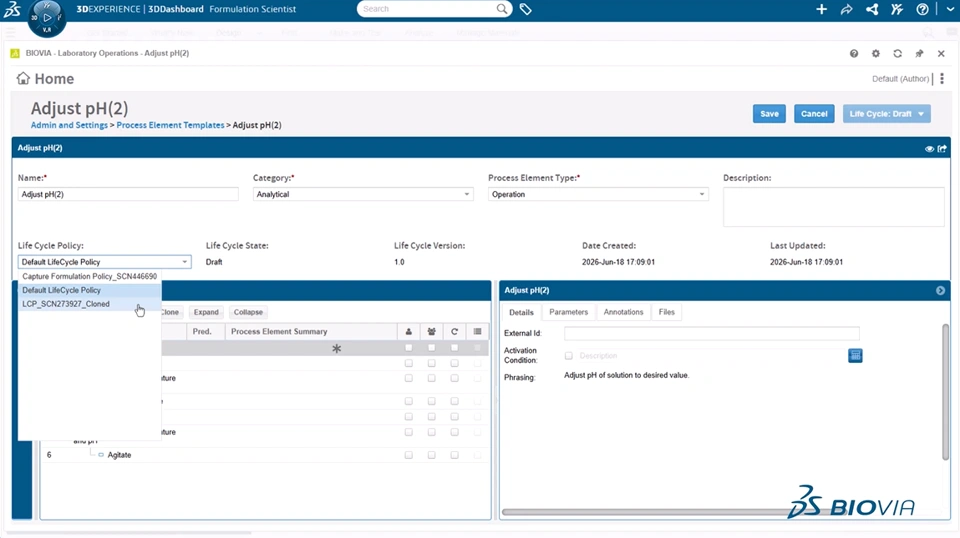Tick the person checkbox in the Agitate row
The image size is (960, 538).
coord(408,455)
